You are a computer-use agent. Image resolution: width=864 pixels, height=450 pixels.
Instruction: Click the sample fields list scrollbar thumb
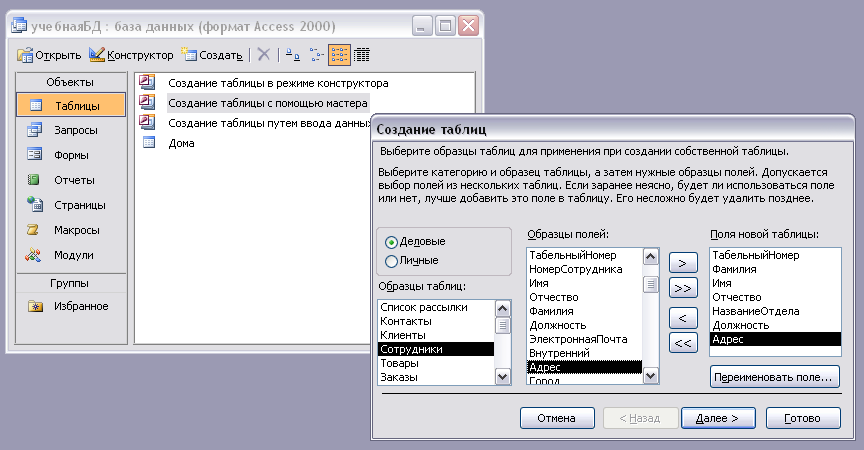coord(651,284)
